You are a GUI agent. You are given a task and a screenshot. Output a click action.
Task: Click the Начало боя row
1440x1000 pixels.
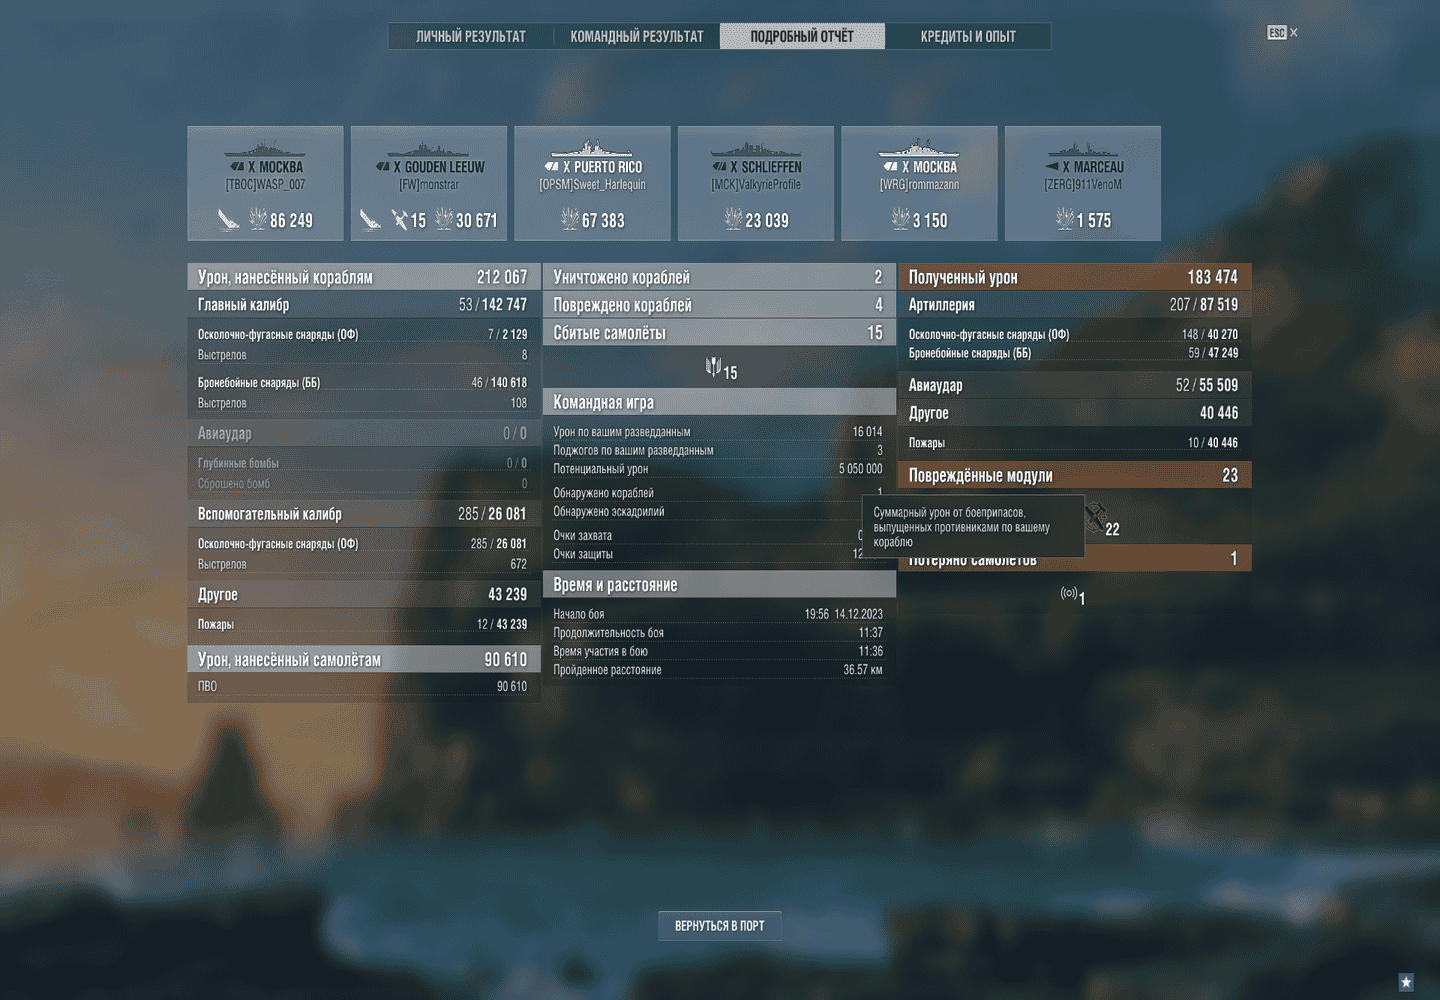coord(719,614)
